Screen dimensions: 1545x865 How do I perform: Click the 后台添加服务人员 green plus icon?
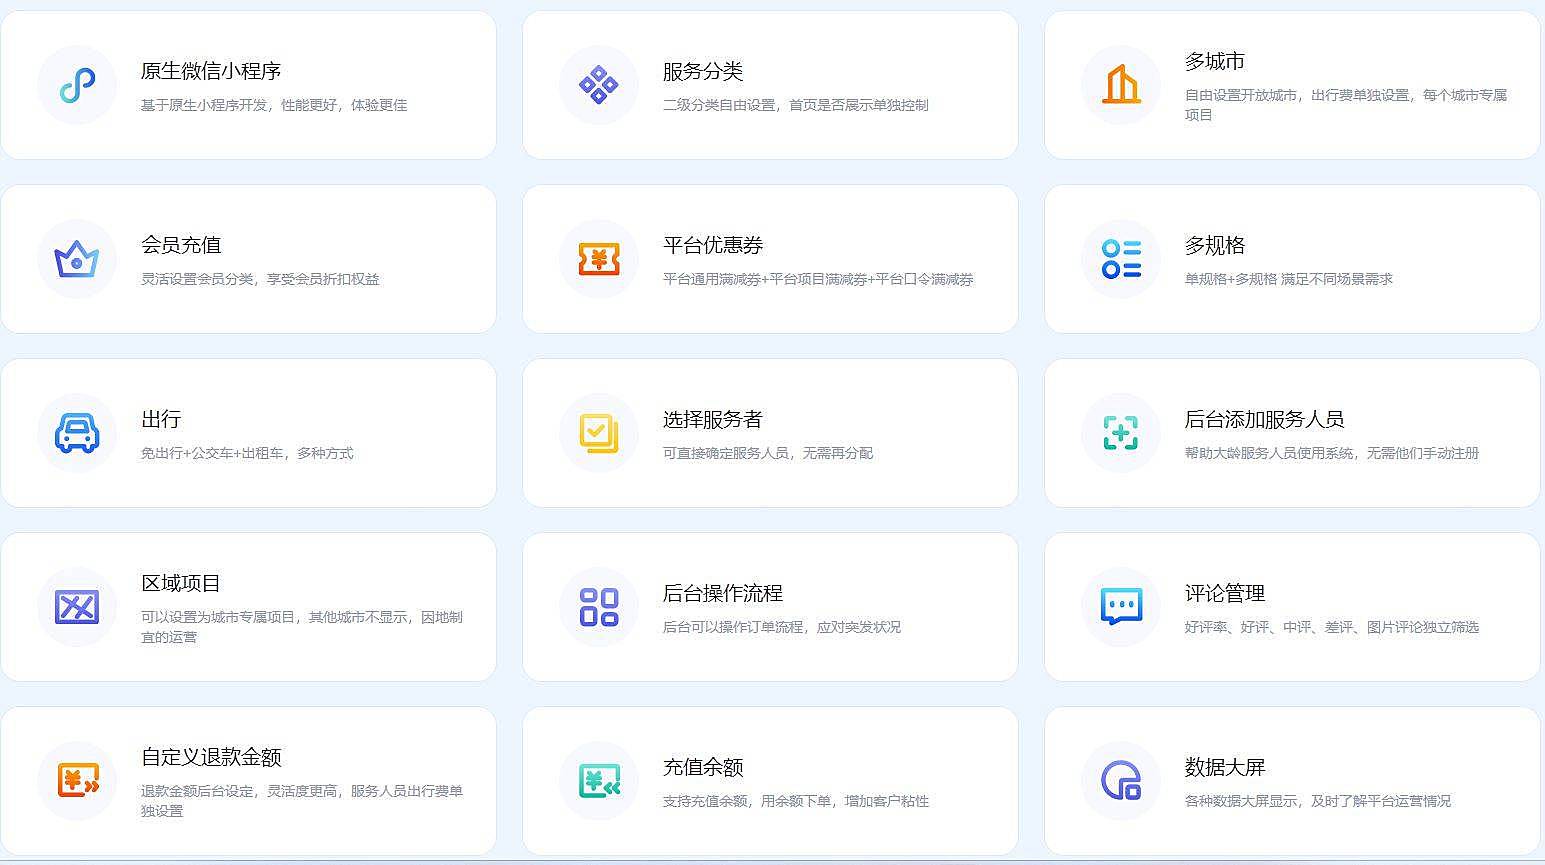pyautogui.click(x=1121, y=433)
